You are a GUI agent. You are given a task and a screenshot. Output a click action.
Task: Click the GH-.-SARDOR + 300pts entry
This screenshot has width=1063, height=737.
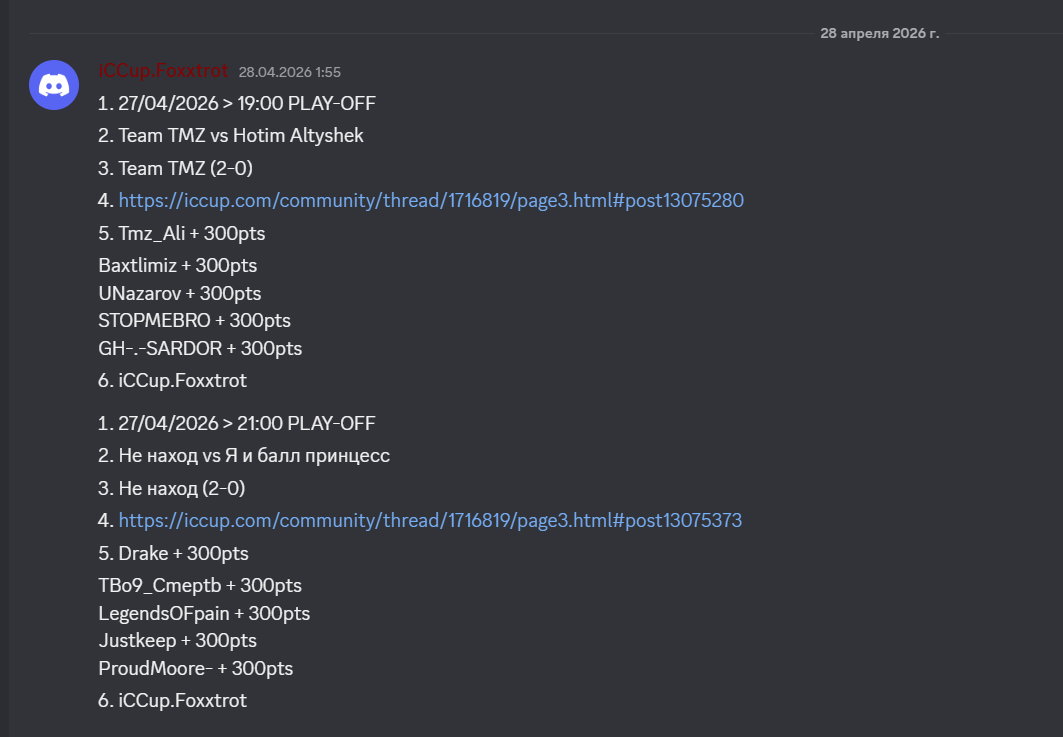200,349
